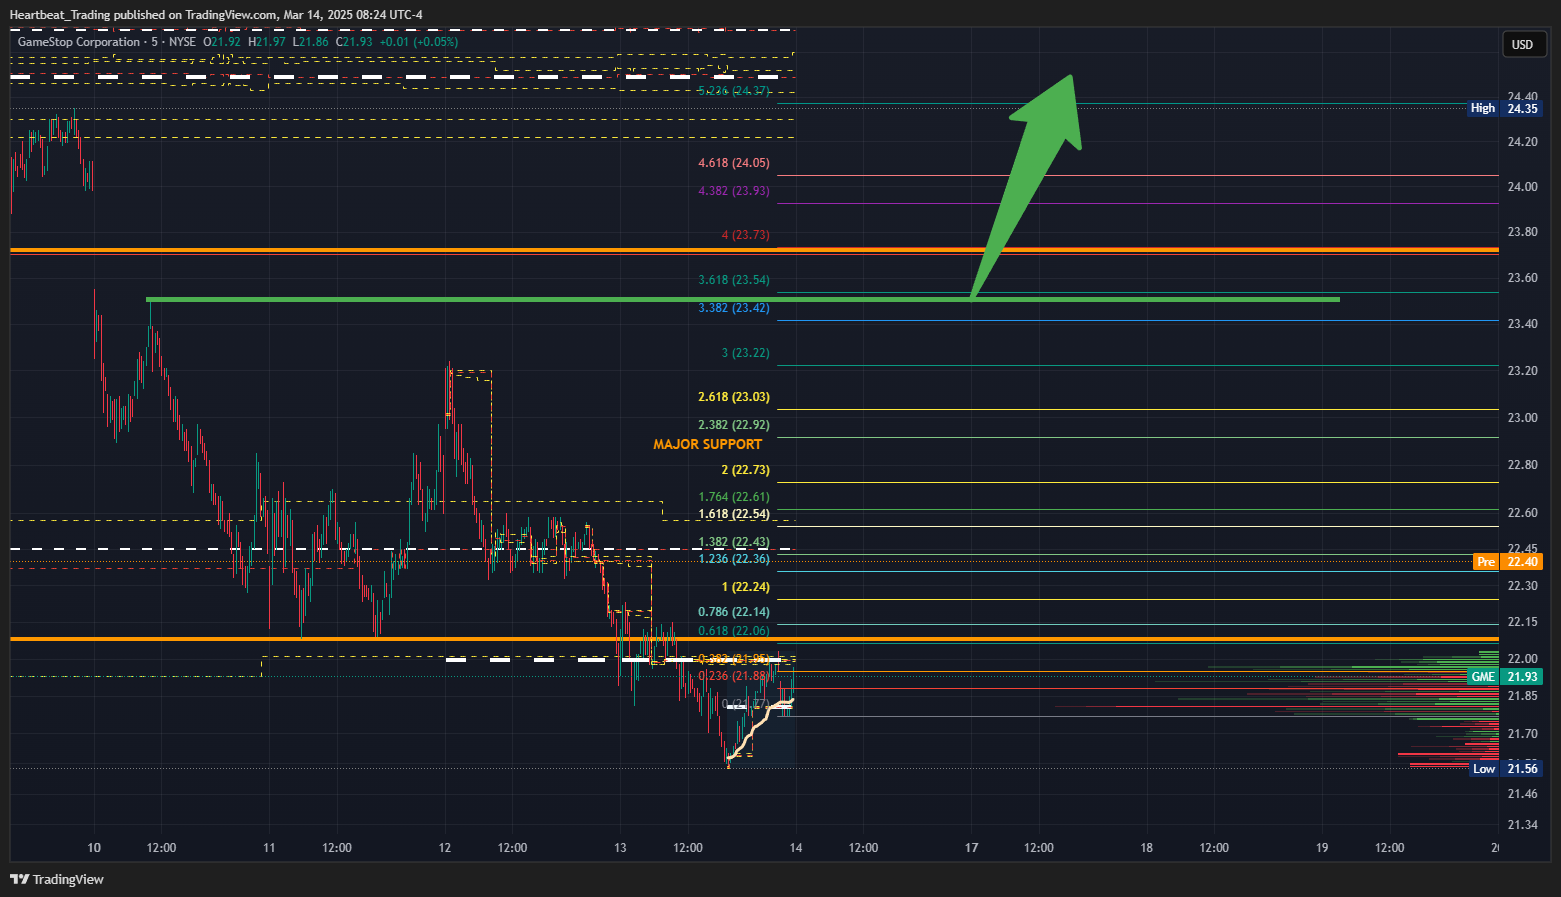Click date 13 on the time axis
Screen dimensions: 1561x897
[x=620, y=848]
